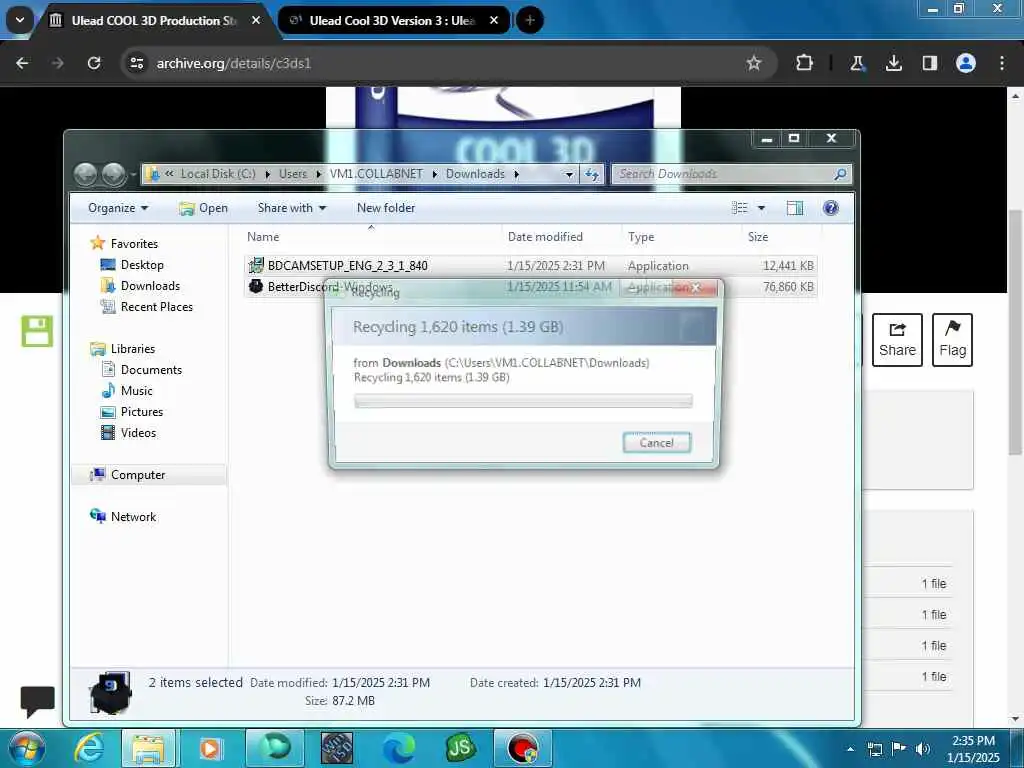The height and width of the screenshot is (768, 1024).
Task: Select Libraries in the navigation pane
Action: tap(133, 349)
